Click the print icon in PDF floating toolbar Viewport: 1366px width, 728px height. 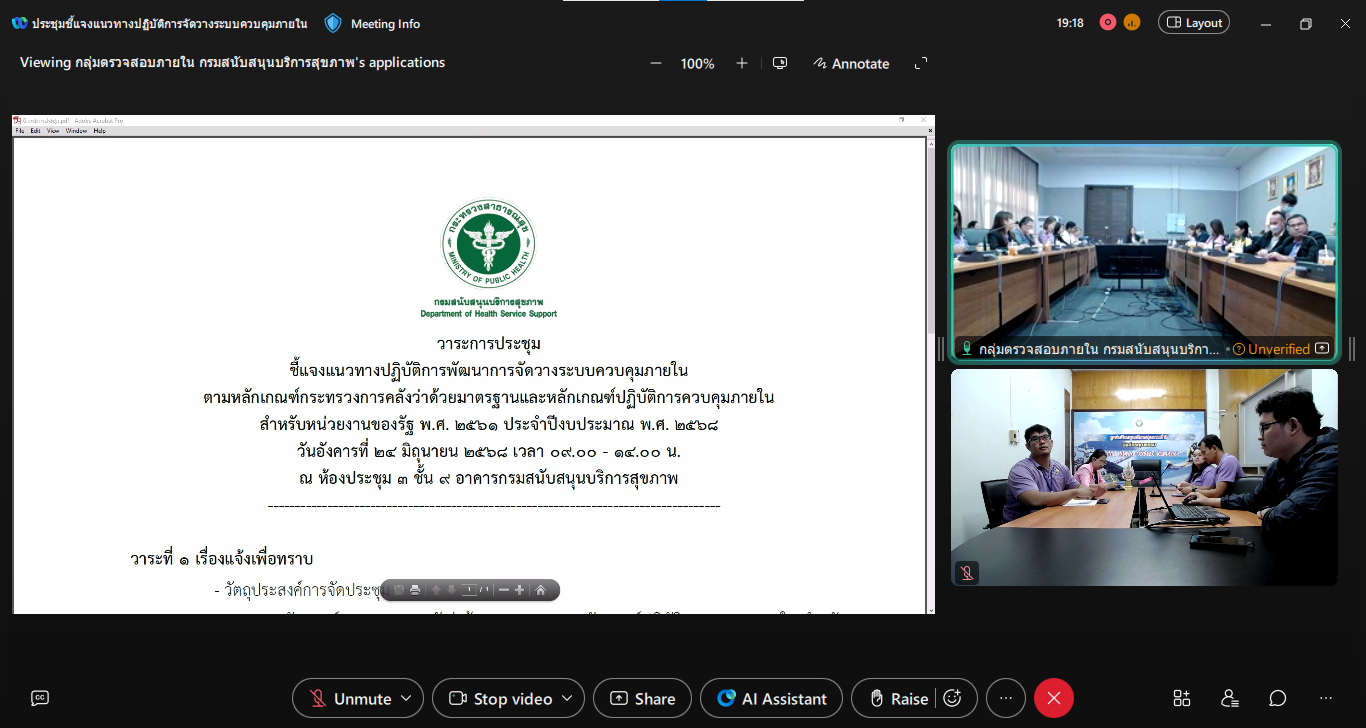click(415, 590)
